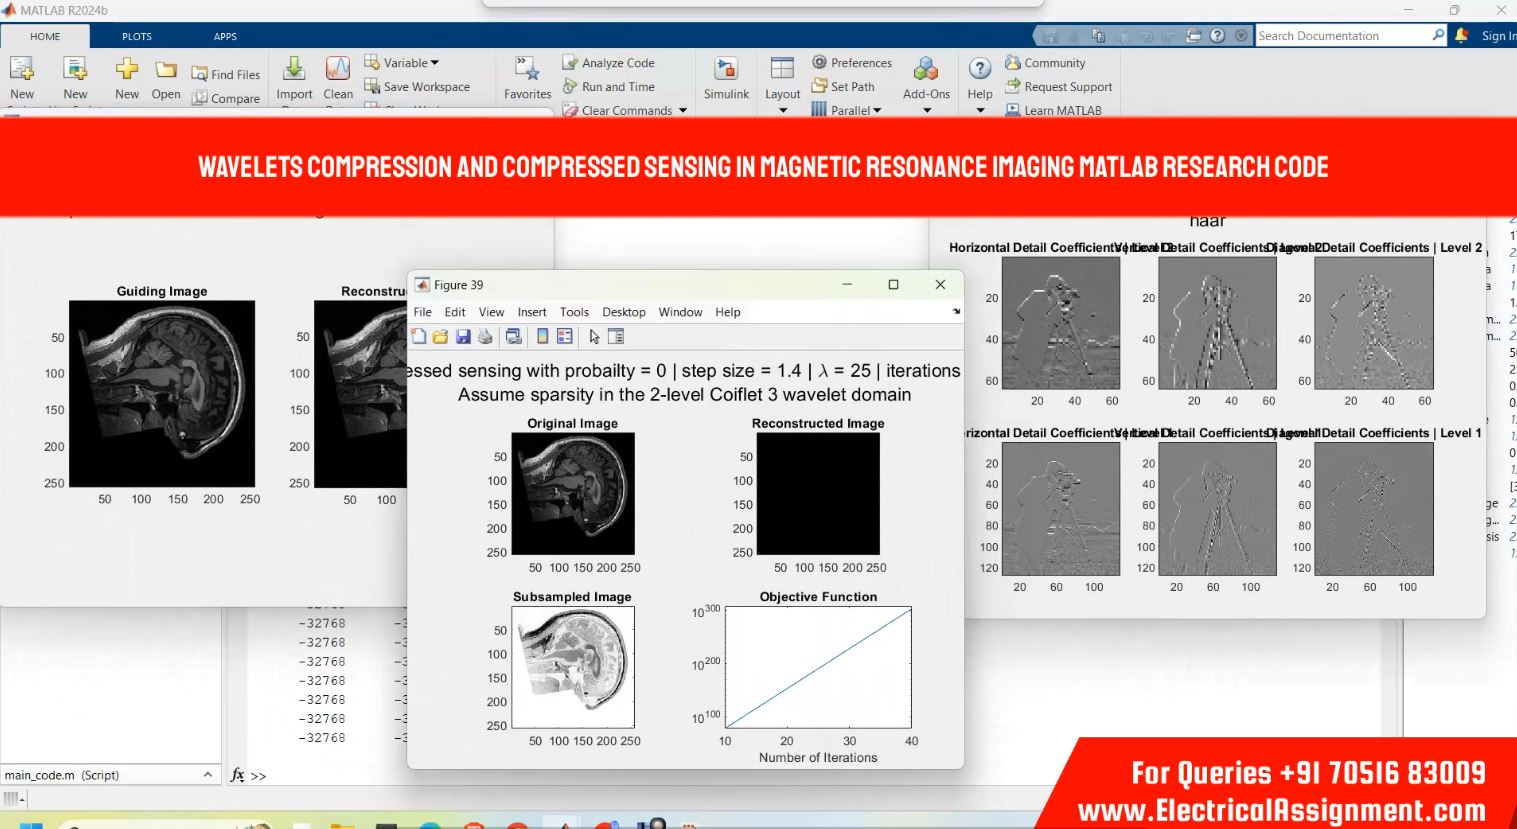Click the Request Support link
Image resolution: width=1517 pixels, height=829 pixels.
pos(1067,87)
